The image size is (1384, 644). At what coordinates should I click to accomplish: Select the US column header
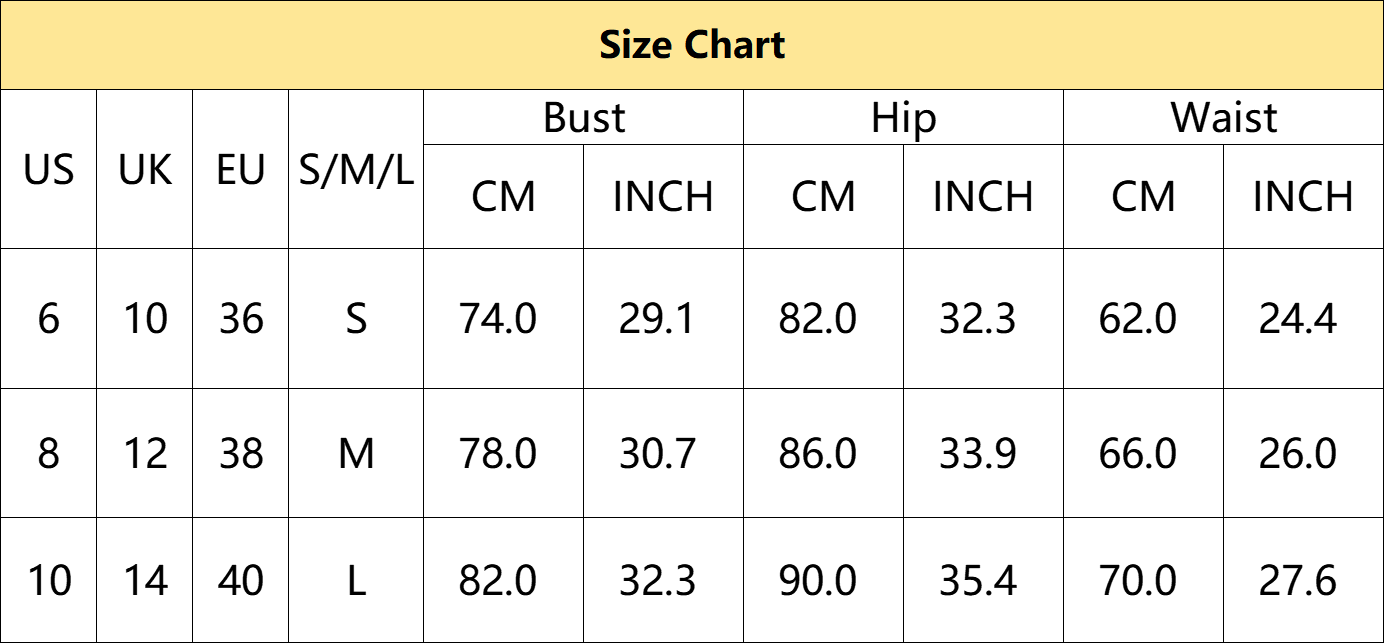49,170
